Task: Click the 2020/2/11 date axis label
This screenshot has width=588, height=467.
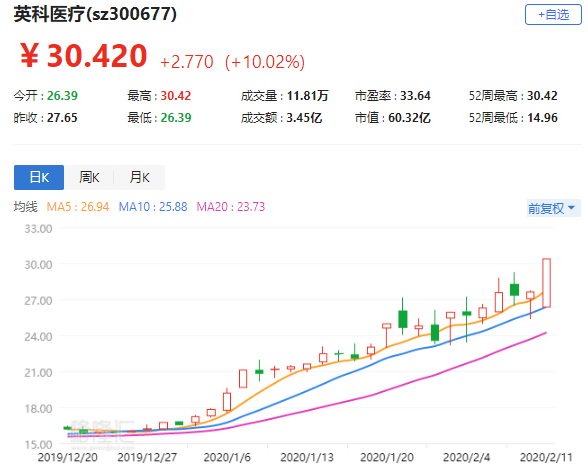Action: [x=546, y=458]
